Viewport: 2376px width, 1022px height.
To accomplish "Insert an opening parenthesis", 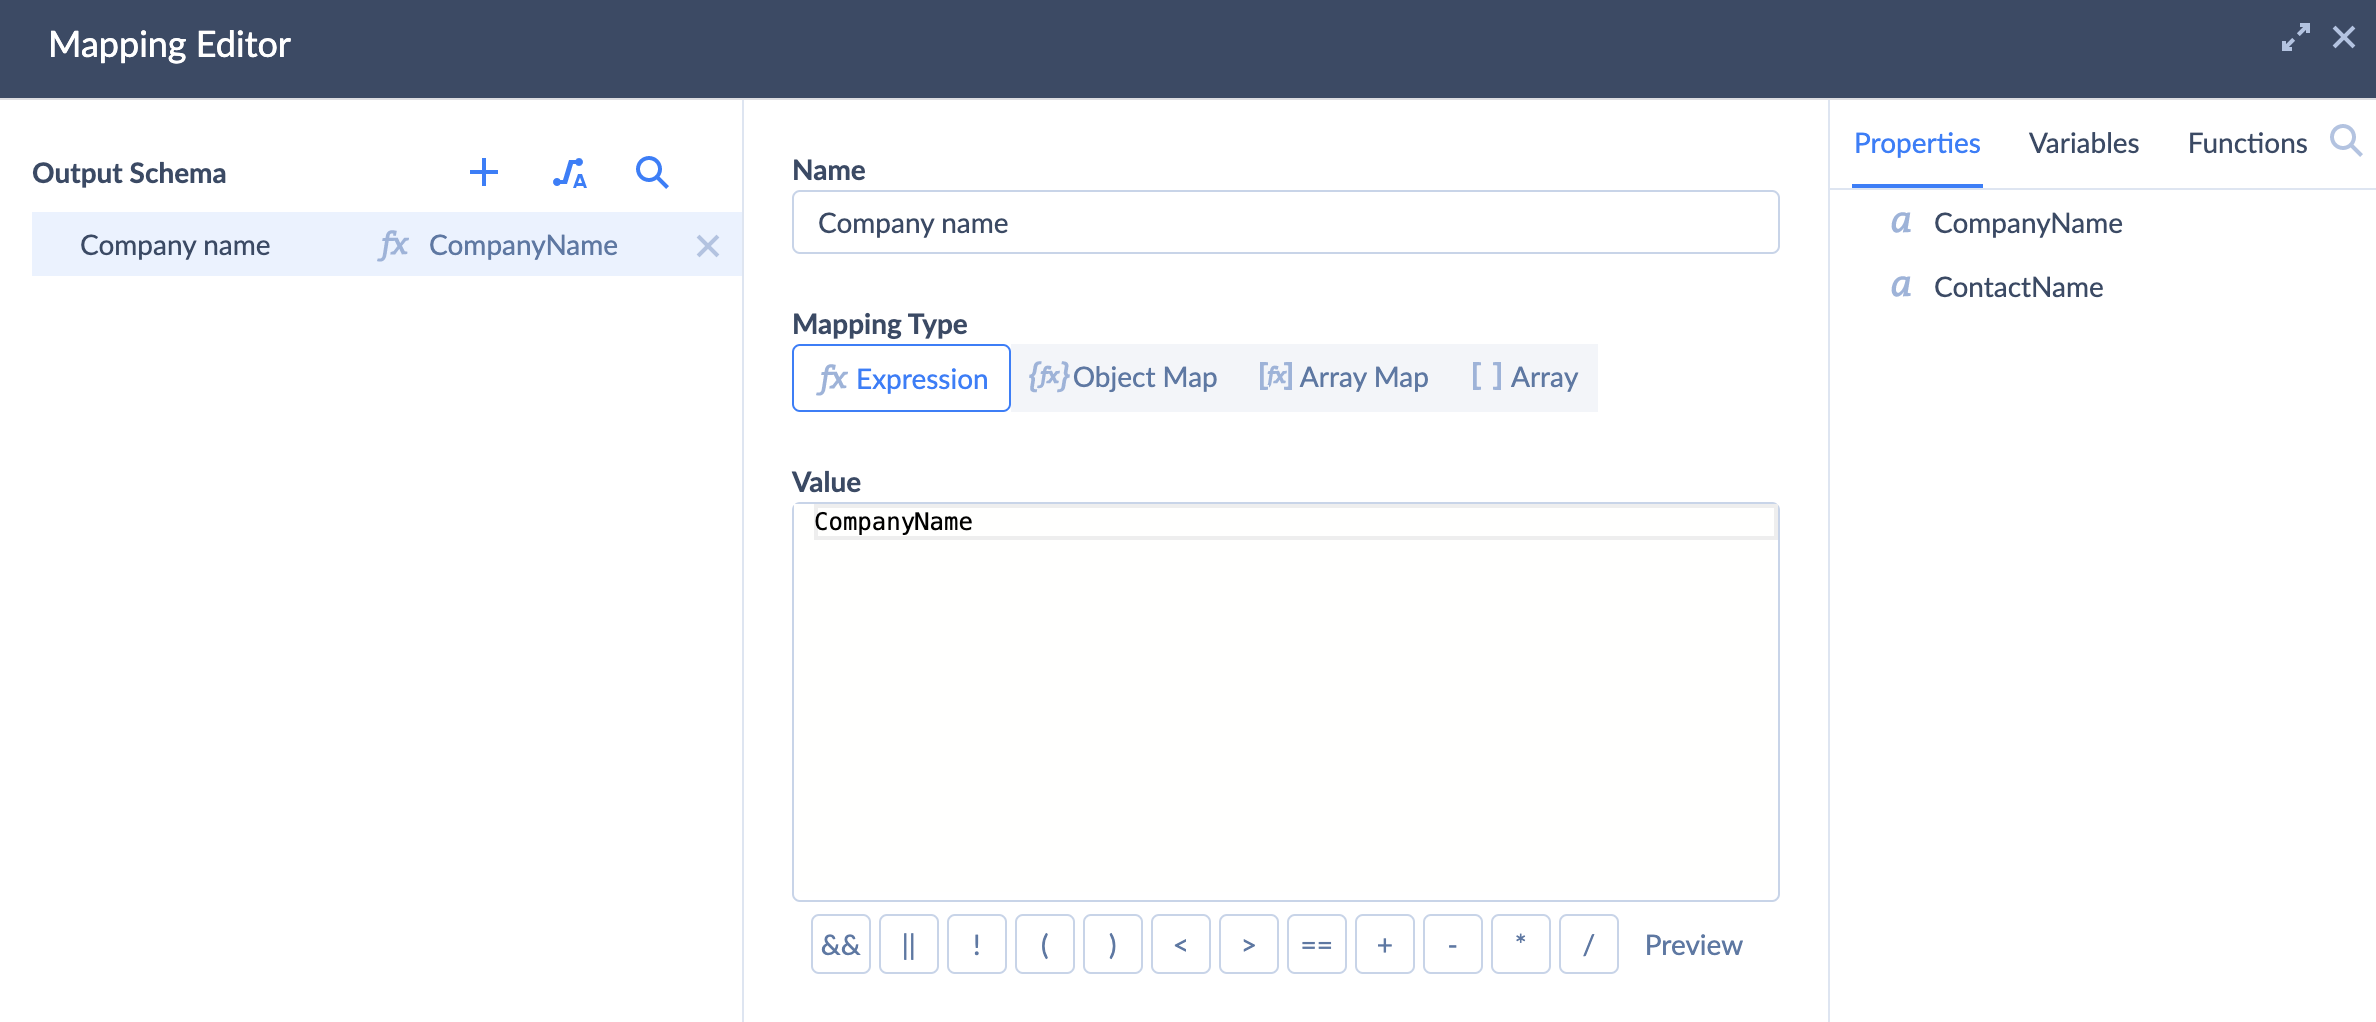I will (1045, 944).
